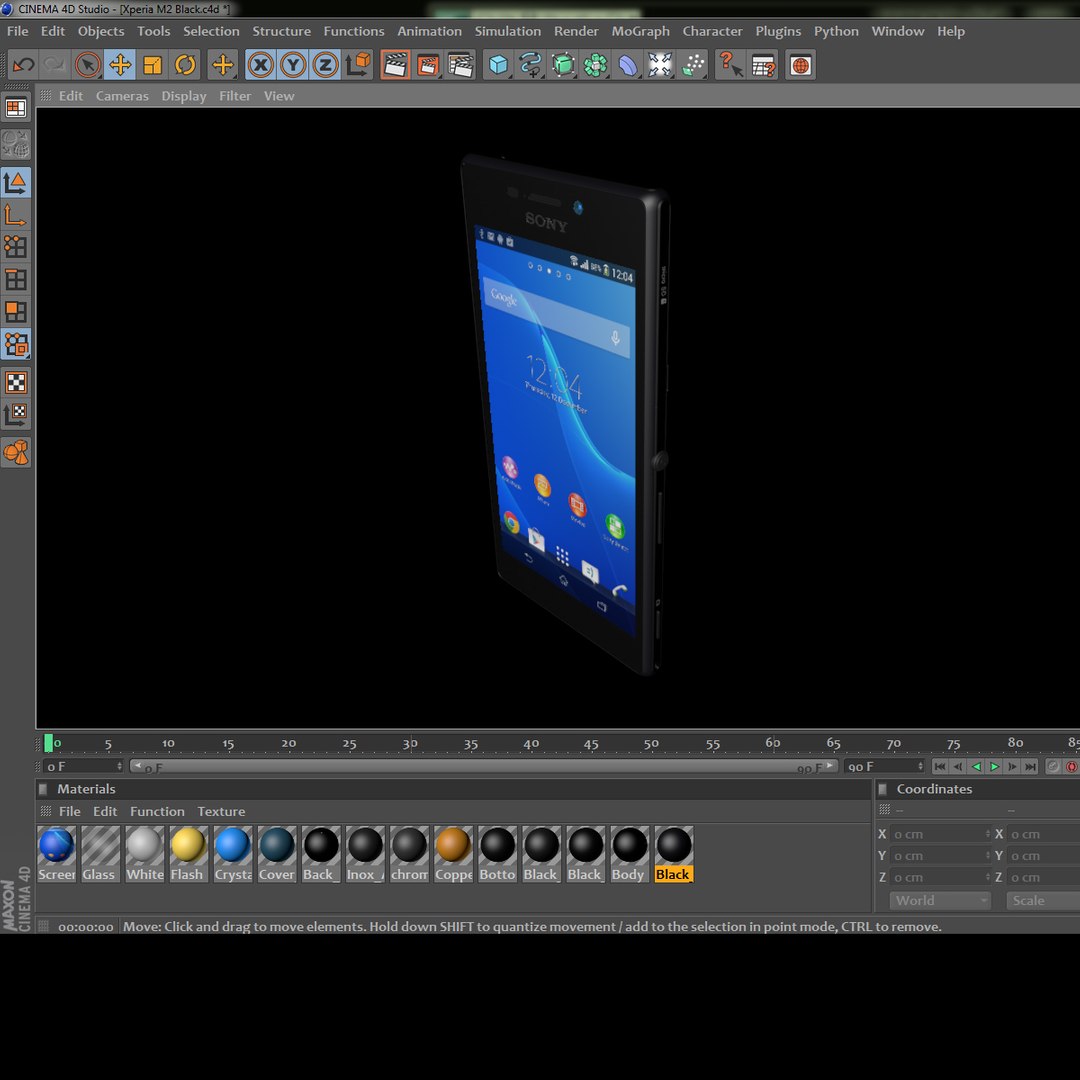Add a Cube primitive object
Image resolution: width=1080 pixels, height=1080 pixels.
tap(498, 65)
